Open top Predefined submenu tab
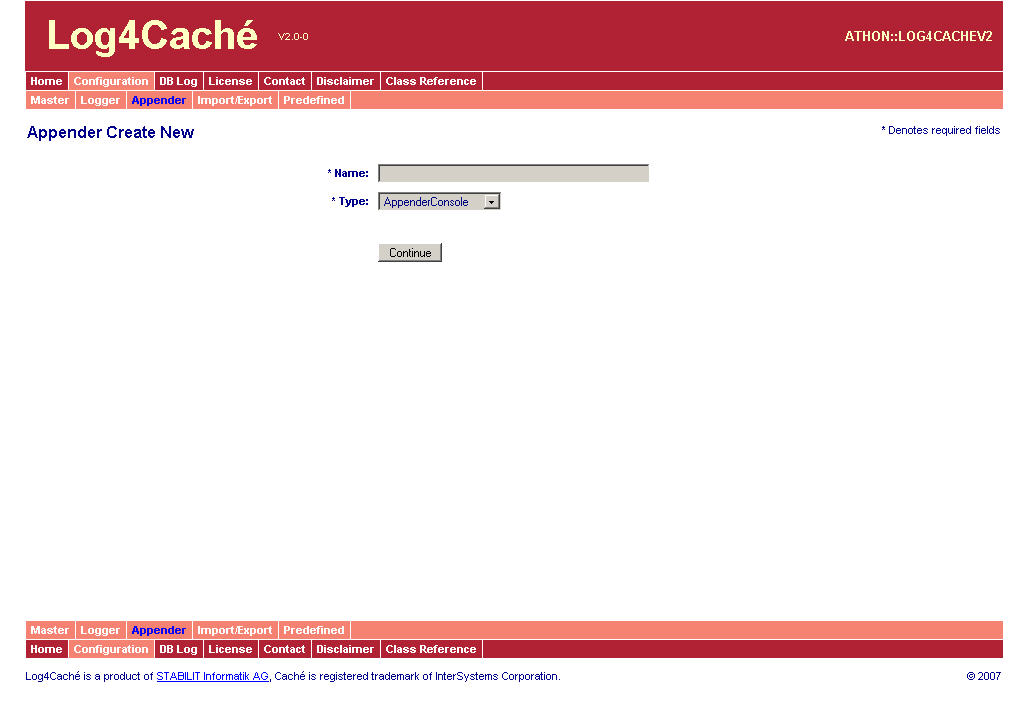Screen dimensions: 1029x712 (314, 100)
